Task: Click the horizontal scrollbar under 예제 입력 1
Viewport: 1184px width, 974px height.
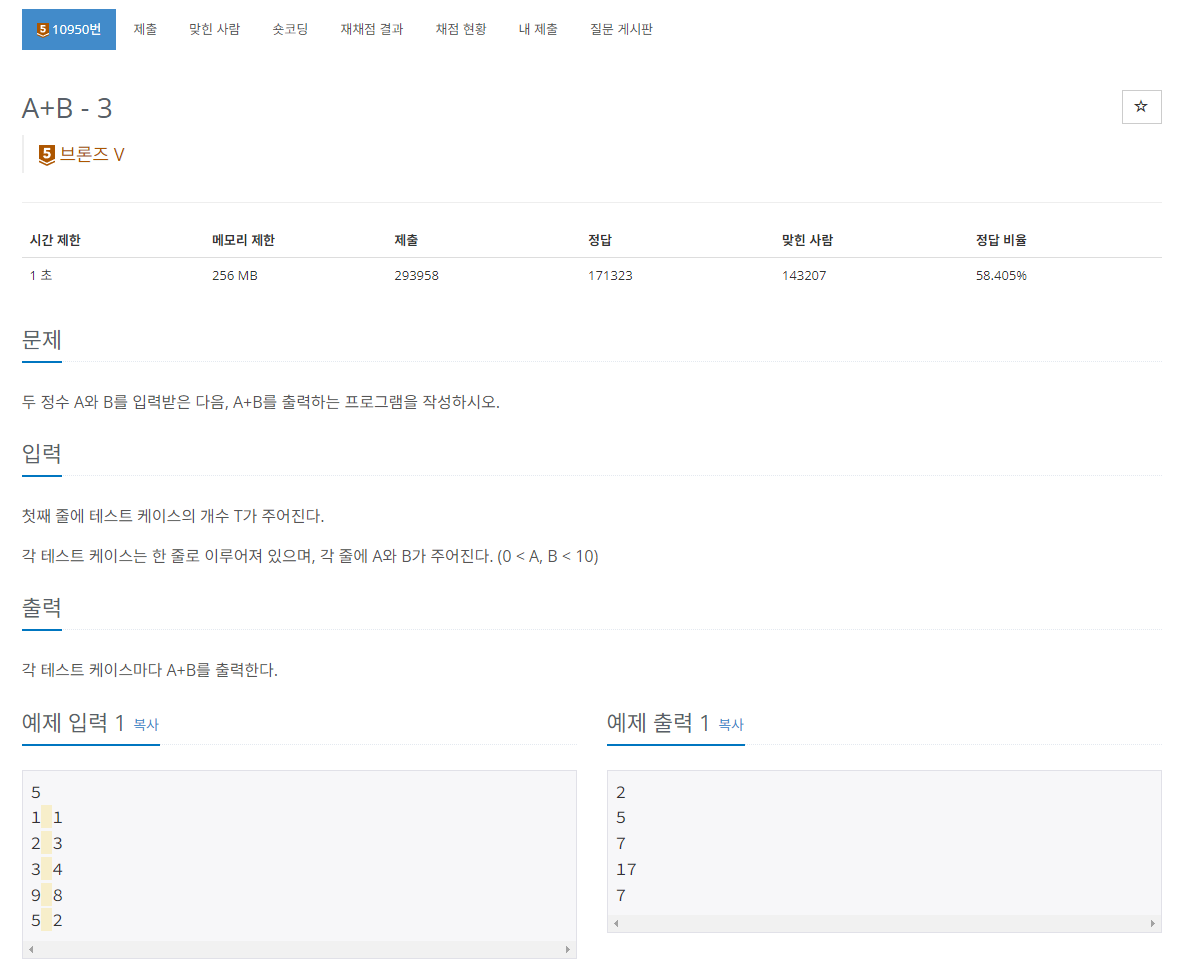Action: tap(300, 950)
